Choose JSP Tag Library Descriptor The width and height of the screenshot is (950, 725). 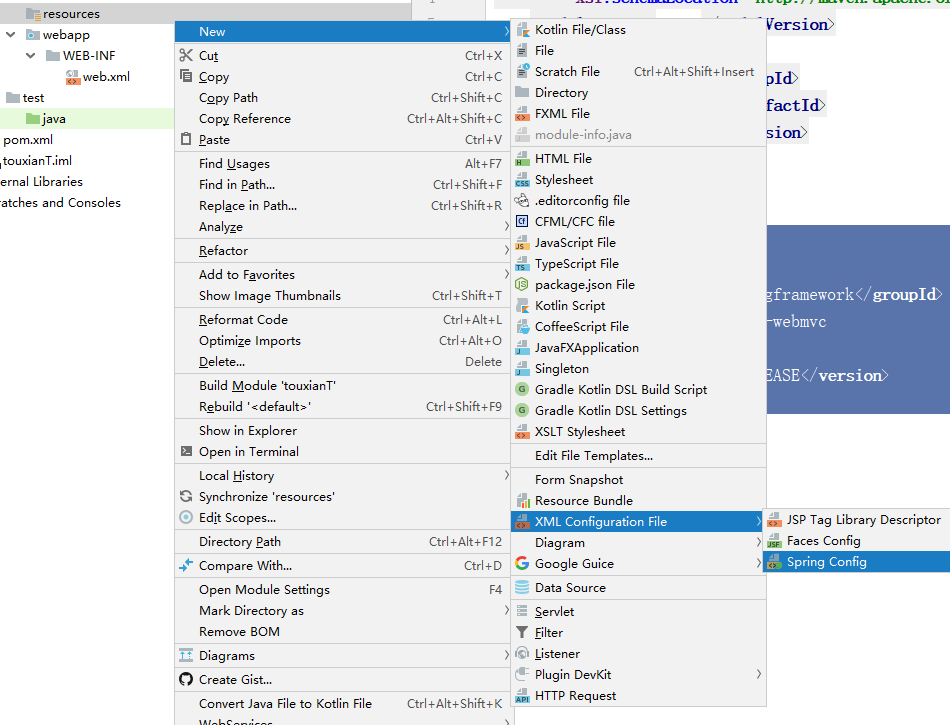point(857,520)
